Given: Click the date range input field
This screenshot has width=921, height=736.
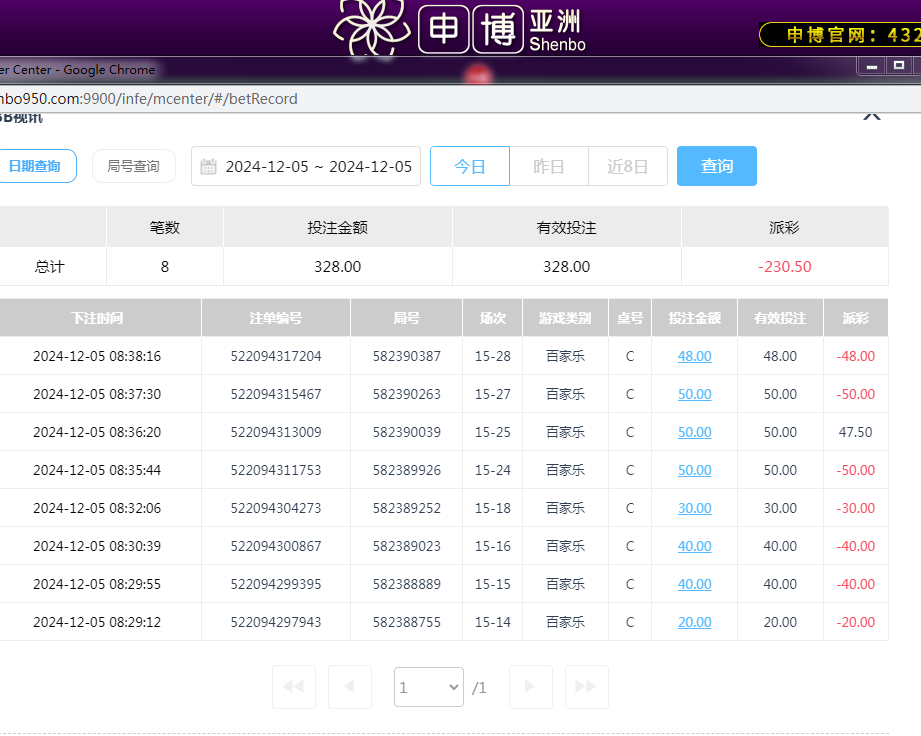Looking at the screenshot, I should click(x=318, y=167).
